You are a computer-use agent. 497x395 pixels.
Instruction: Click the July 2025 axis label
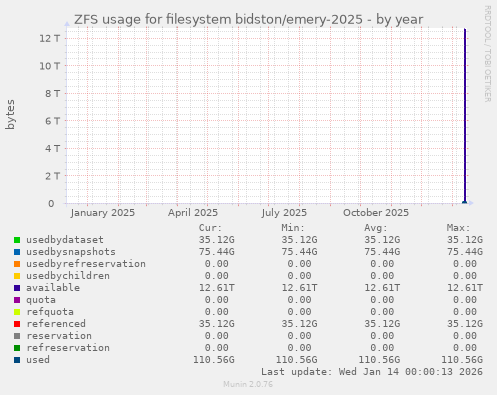click(284, 213)
